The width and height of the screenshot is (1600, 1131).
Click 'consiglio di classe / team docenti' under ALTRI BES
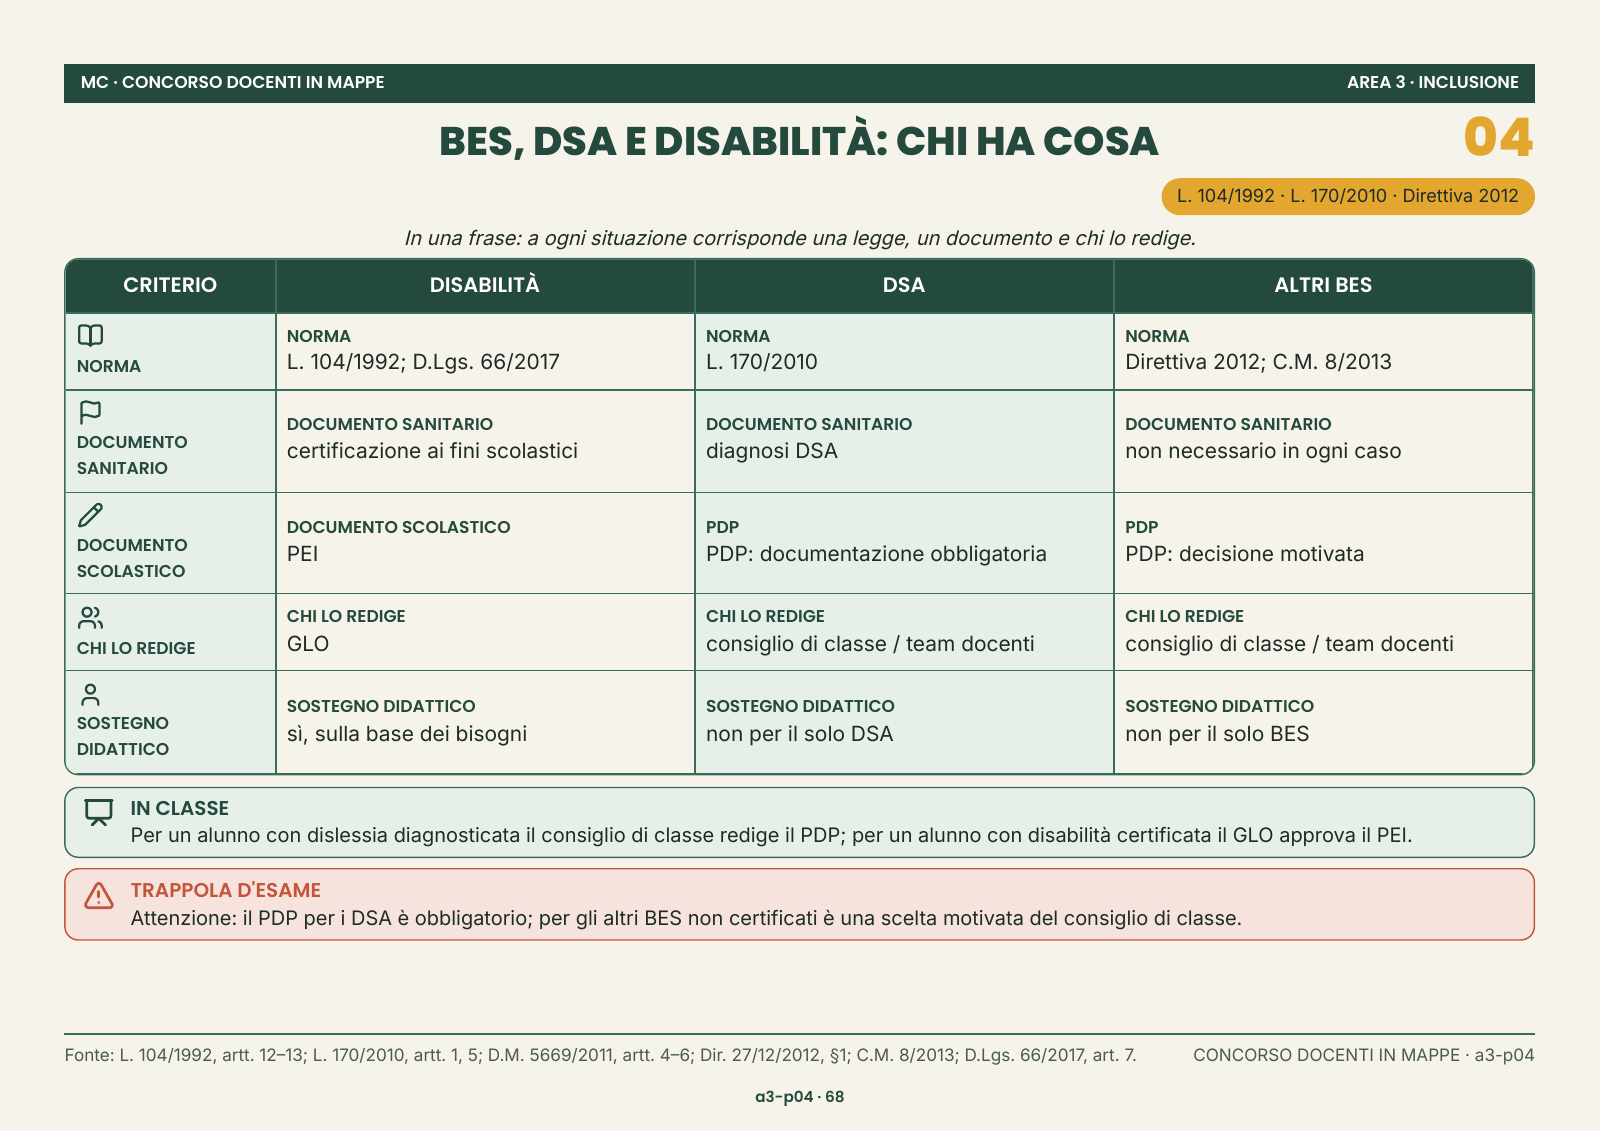1289,644
